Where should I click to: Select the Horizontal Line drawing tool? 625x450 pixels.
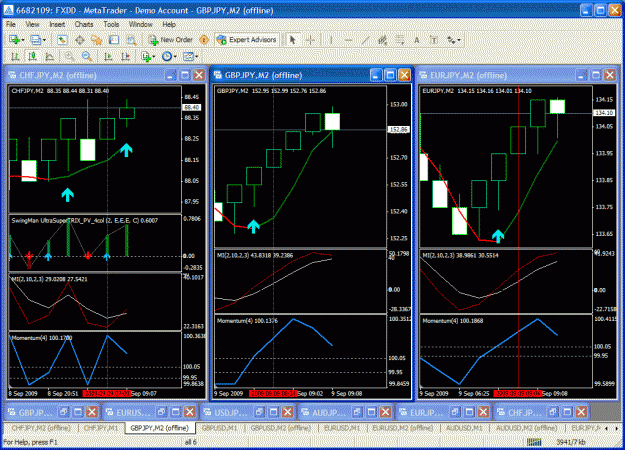click(x=348, y=40)
